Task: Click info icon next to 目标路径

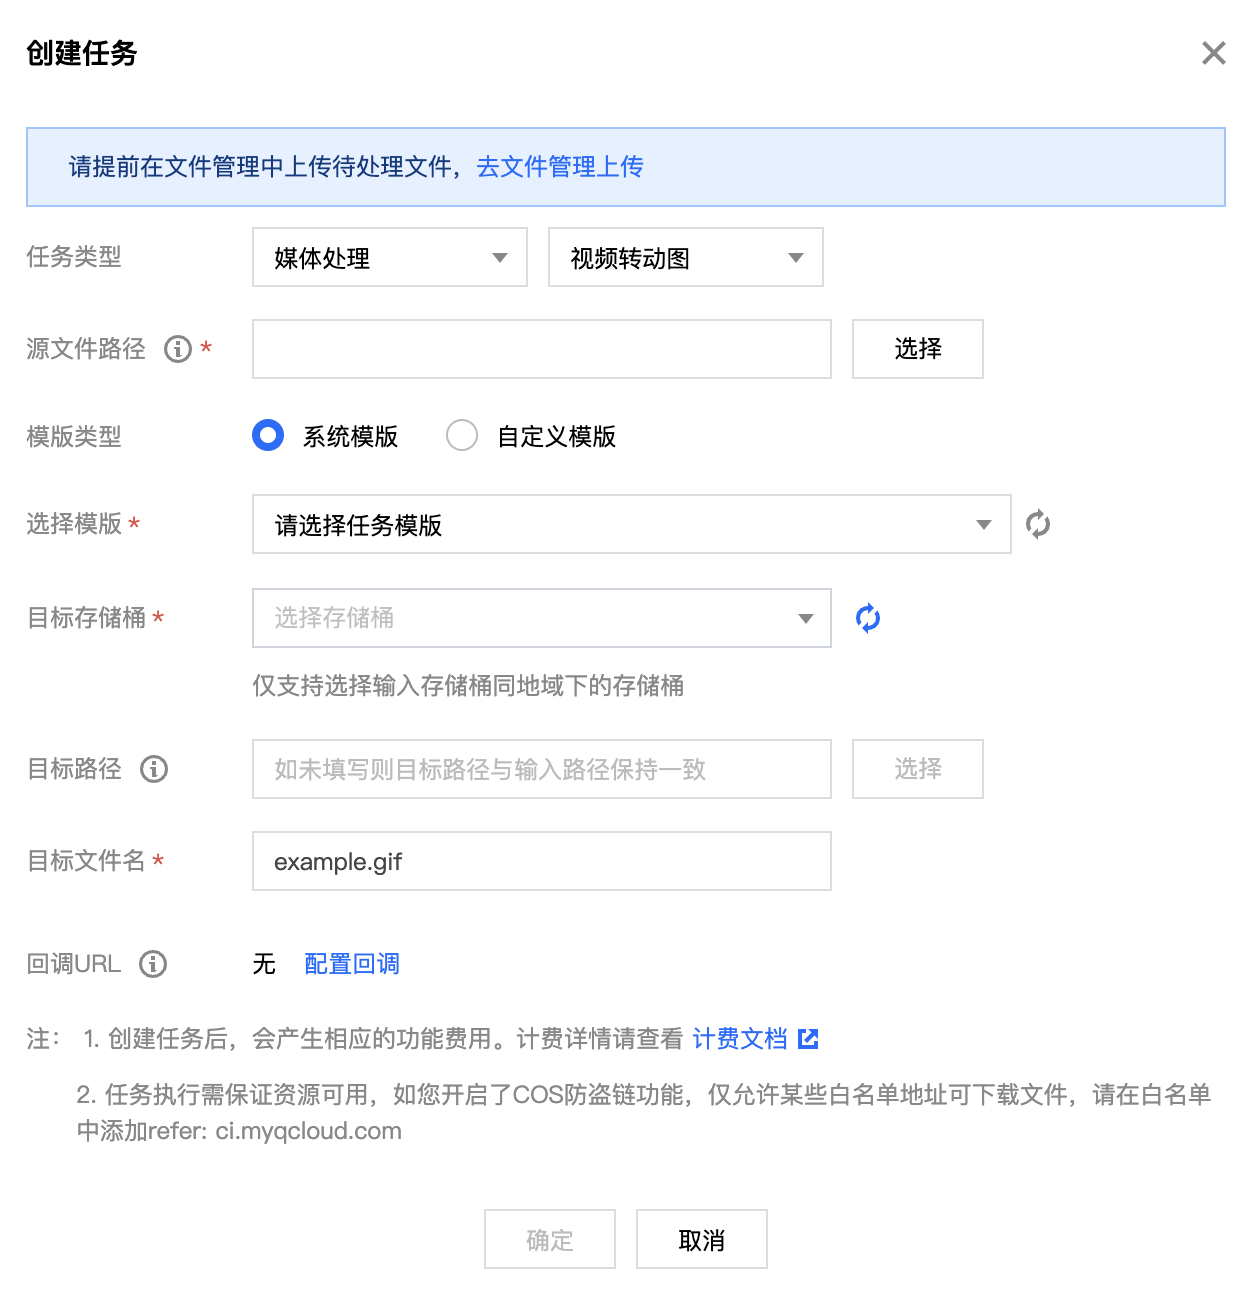Action: click(154, 769)
